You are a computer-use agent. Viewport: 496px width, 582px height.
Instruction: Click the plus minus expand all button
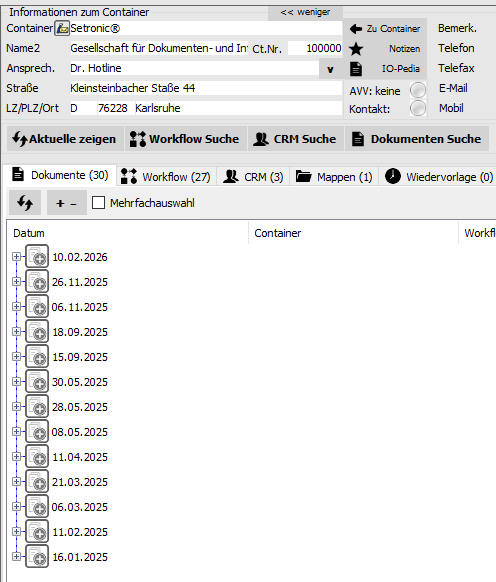point(67,203)
